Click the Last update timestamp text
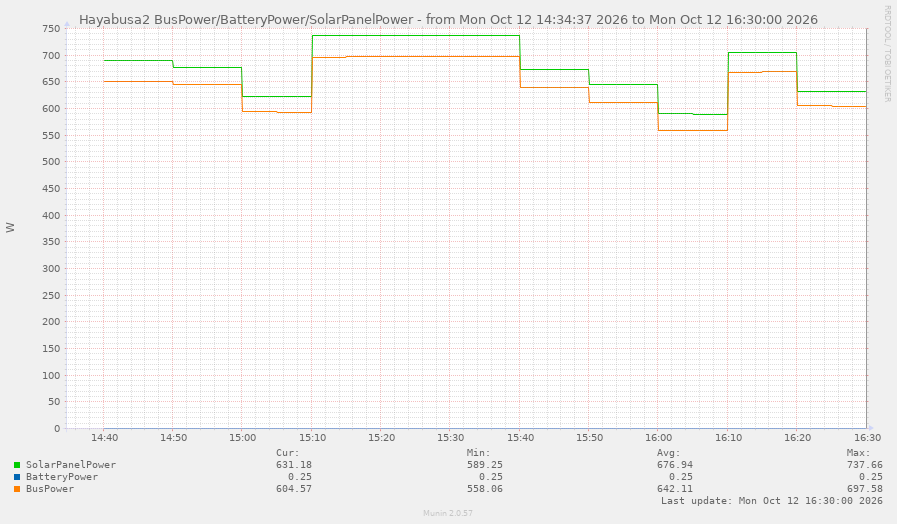 point(772,501)
